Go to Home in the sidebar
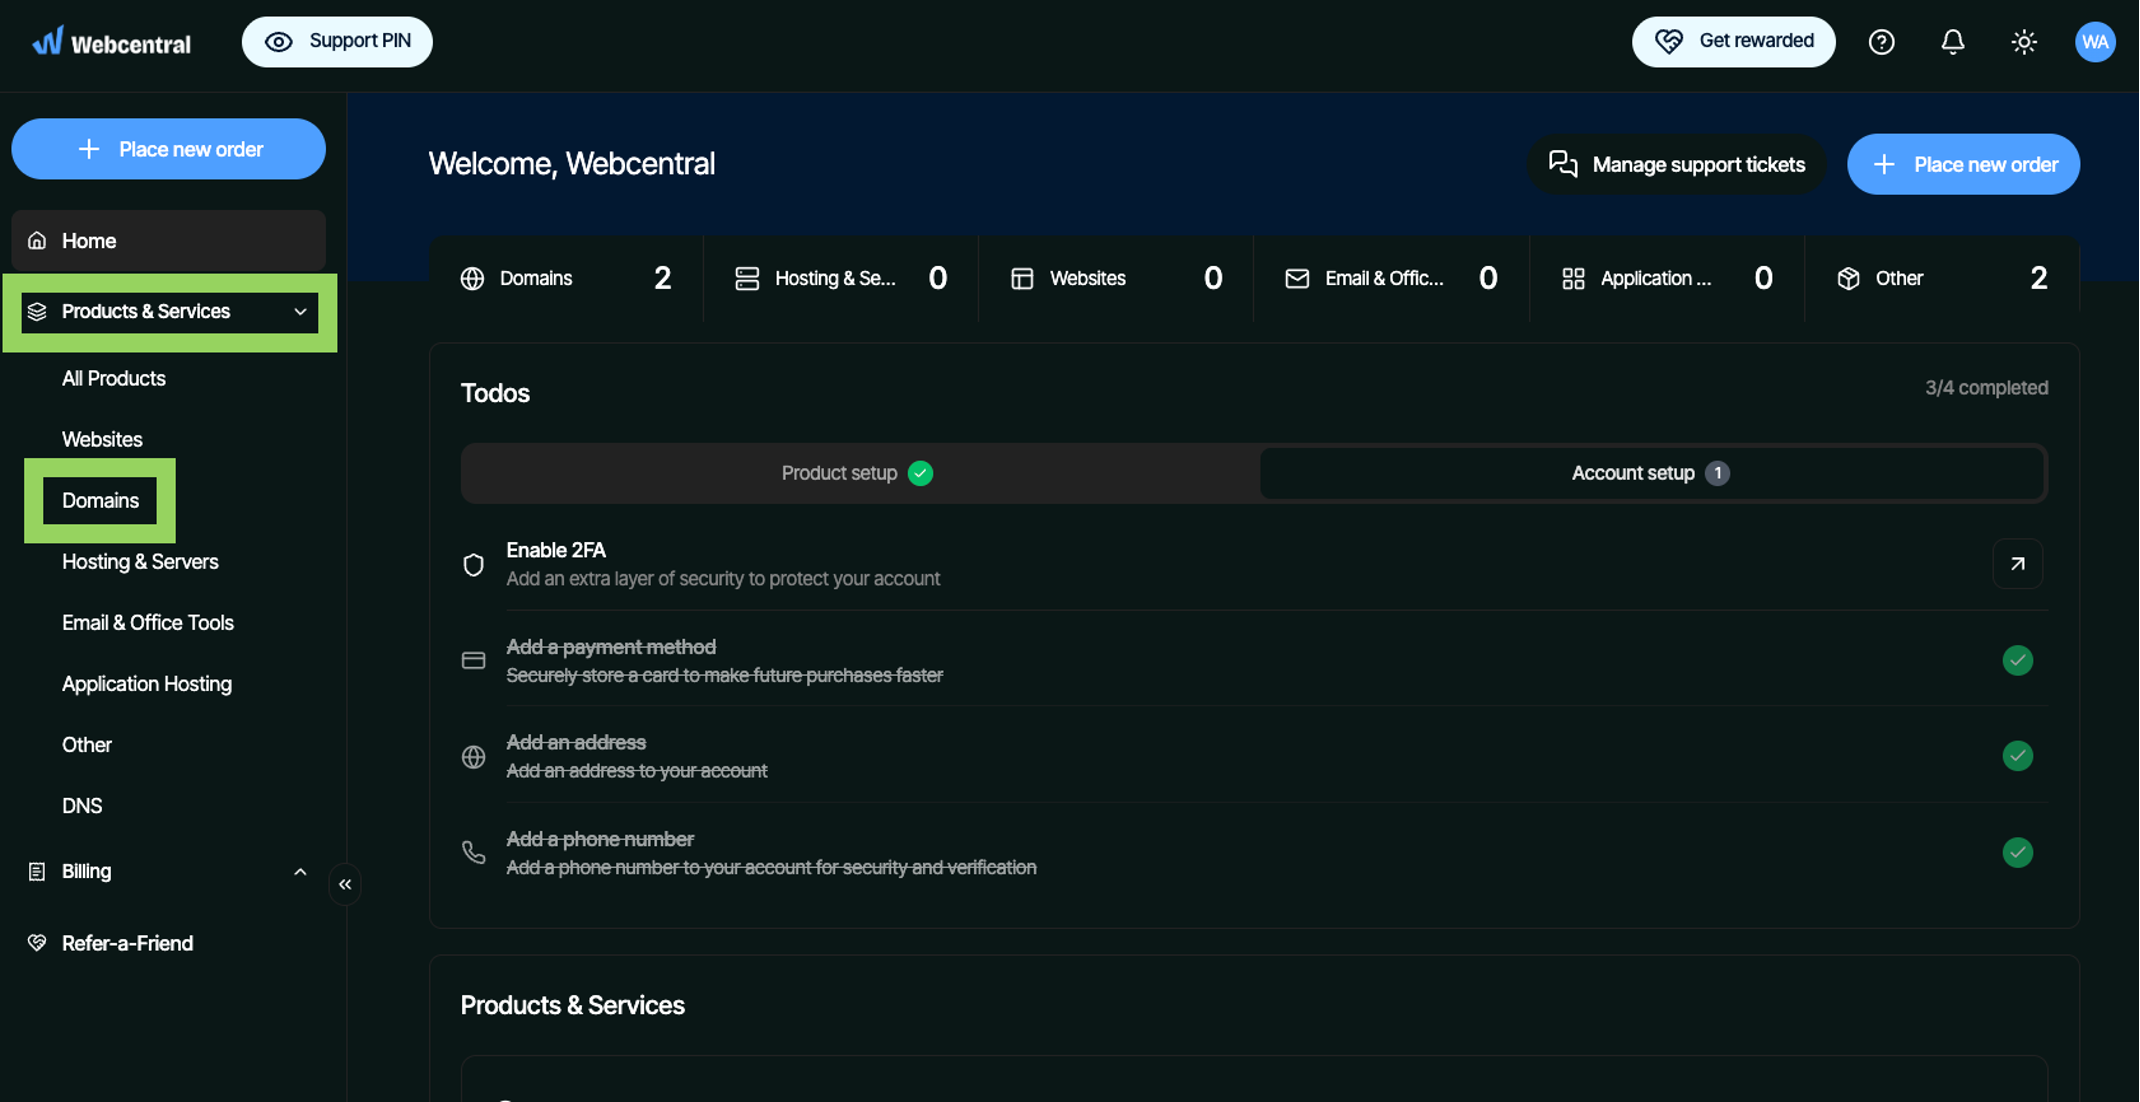This screenshot has height=1102, width=2140. click(168, 240)
